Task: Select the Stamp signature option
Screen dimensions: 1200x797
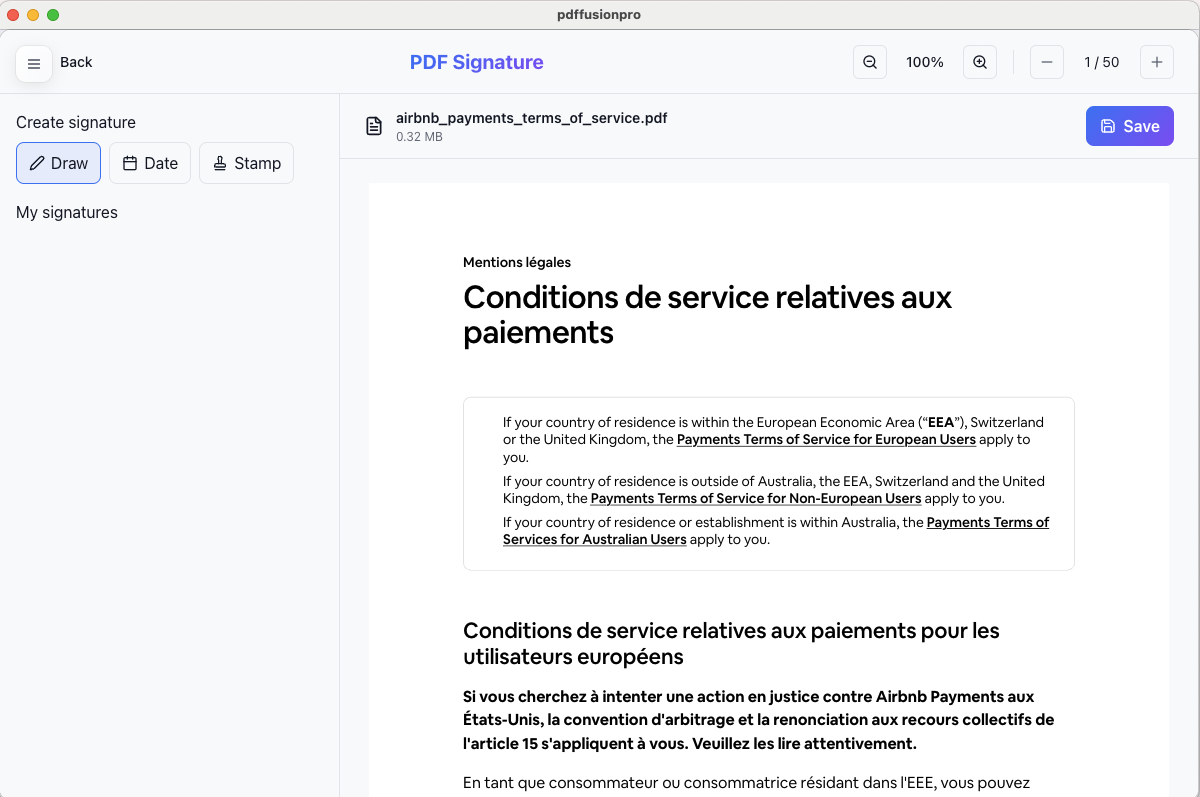Action: point(246,163)
